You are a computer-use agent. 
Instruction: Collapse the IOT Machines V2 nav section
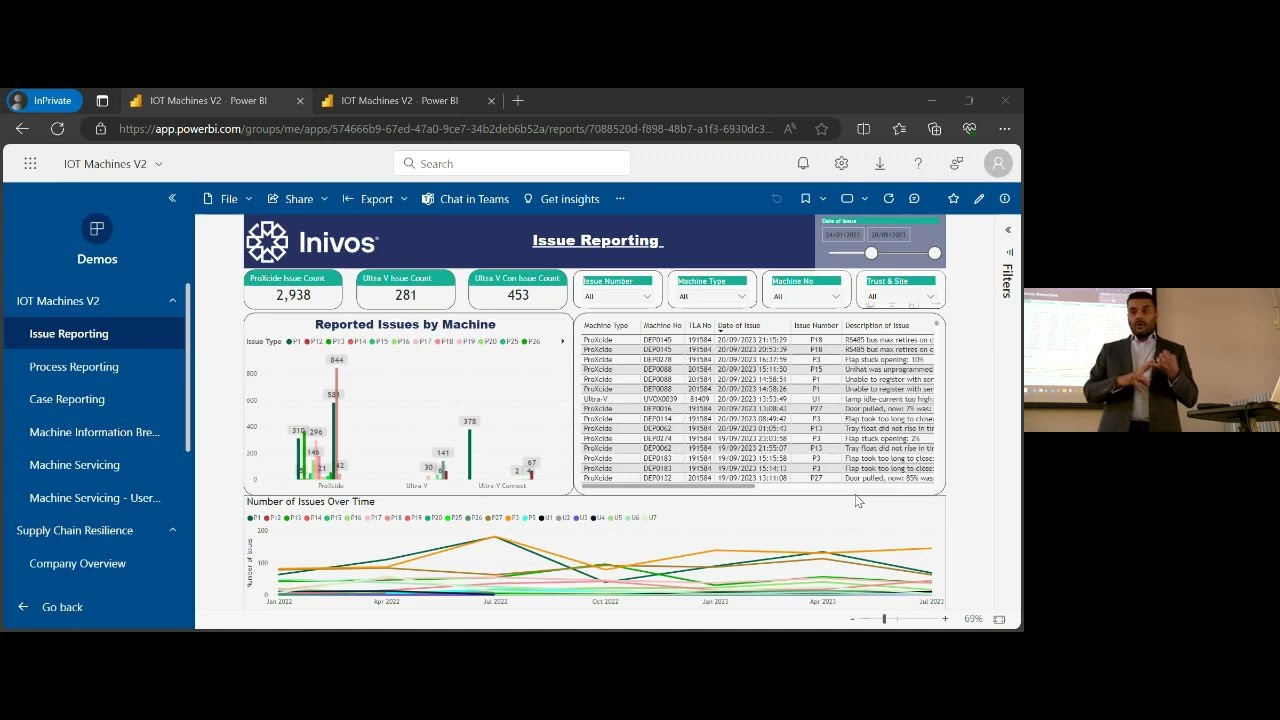(x=172, y=301)
